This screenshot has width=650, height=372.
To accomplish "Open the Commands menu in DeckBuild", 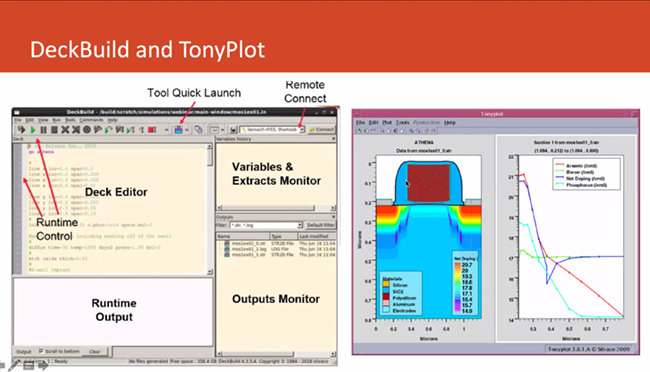I will (91, 120).
